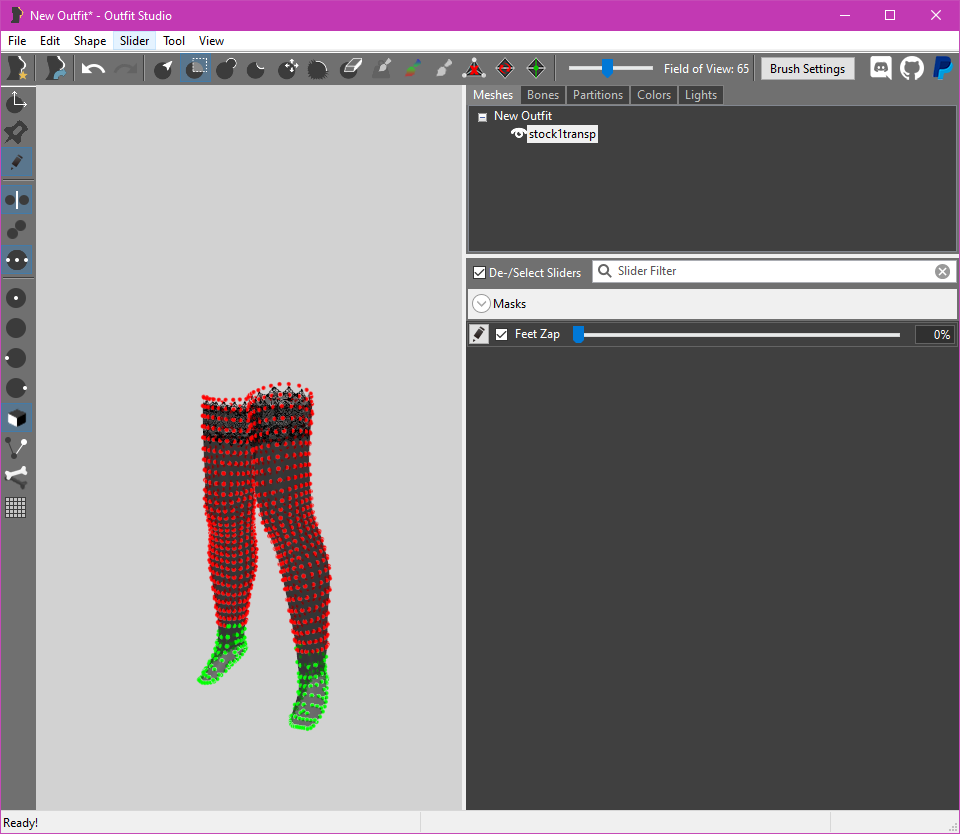Toggle Vertex Edit mode pencil icon
Screen dimensions: 960x834
[17, 162]
